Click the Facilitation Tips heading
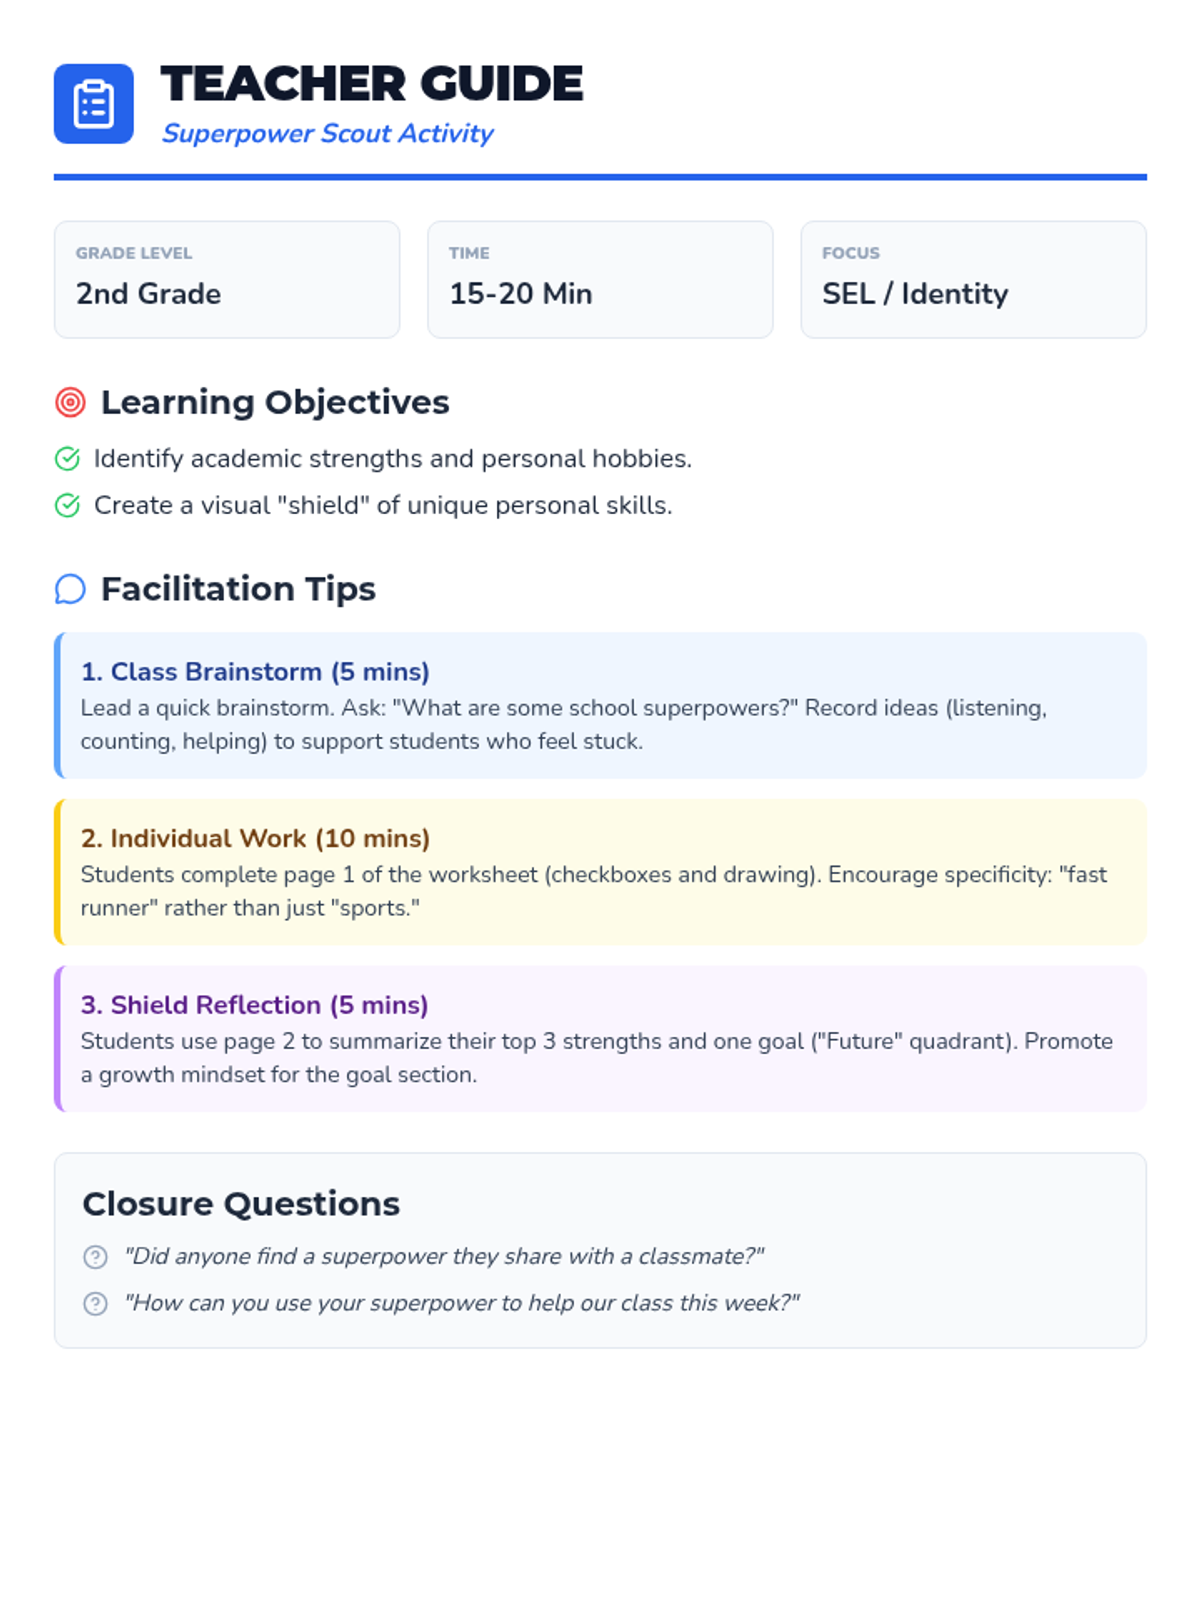The width and height of the screenshot is (1200, 1600). [238, 589]
